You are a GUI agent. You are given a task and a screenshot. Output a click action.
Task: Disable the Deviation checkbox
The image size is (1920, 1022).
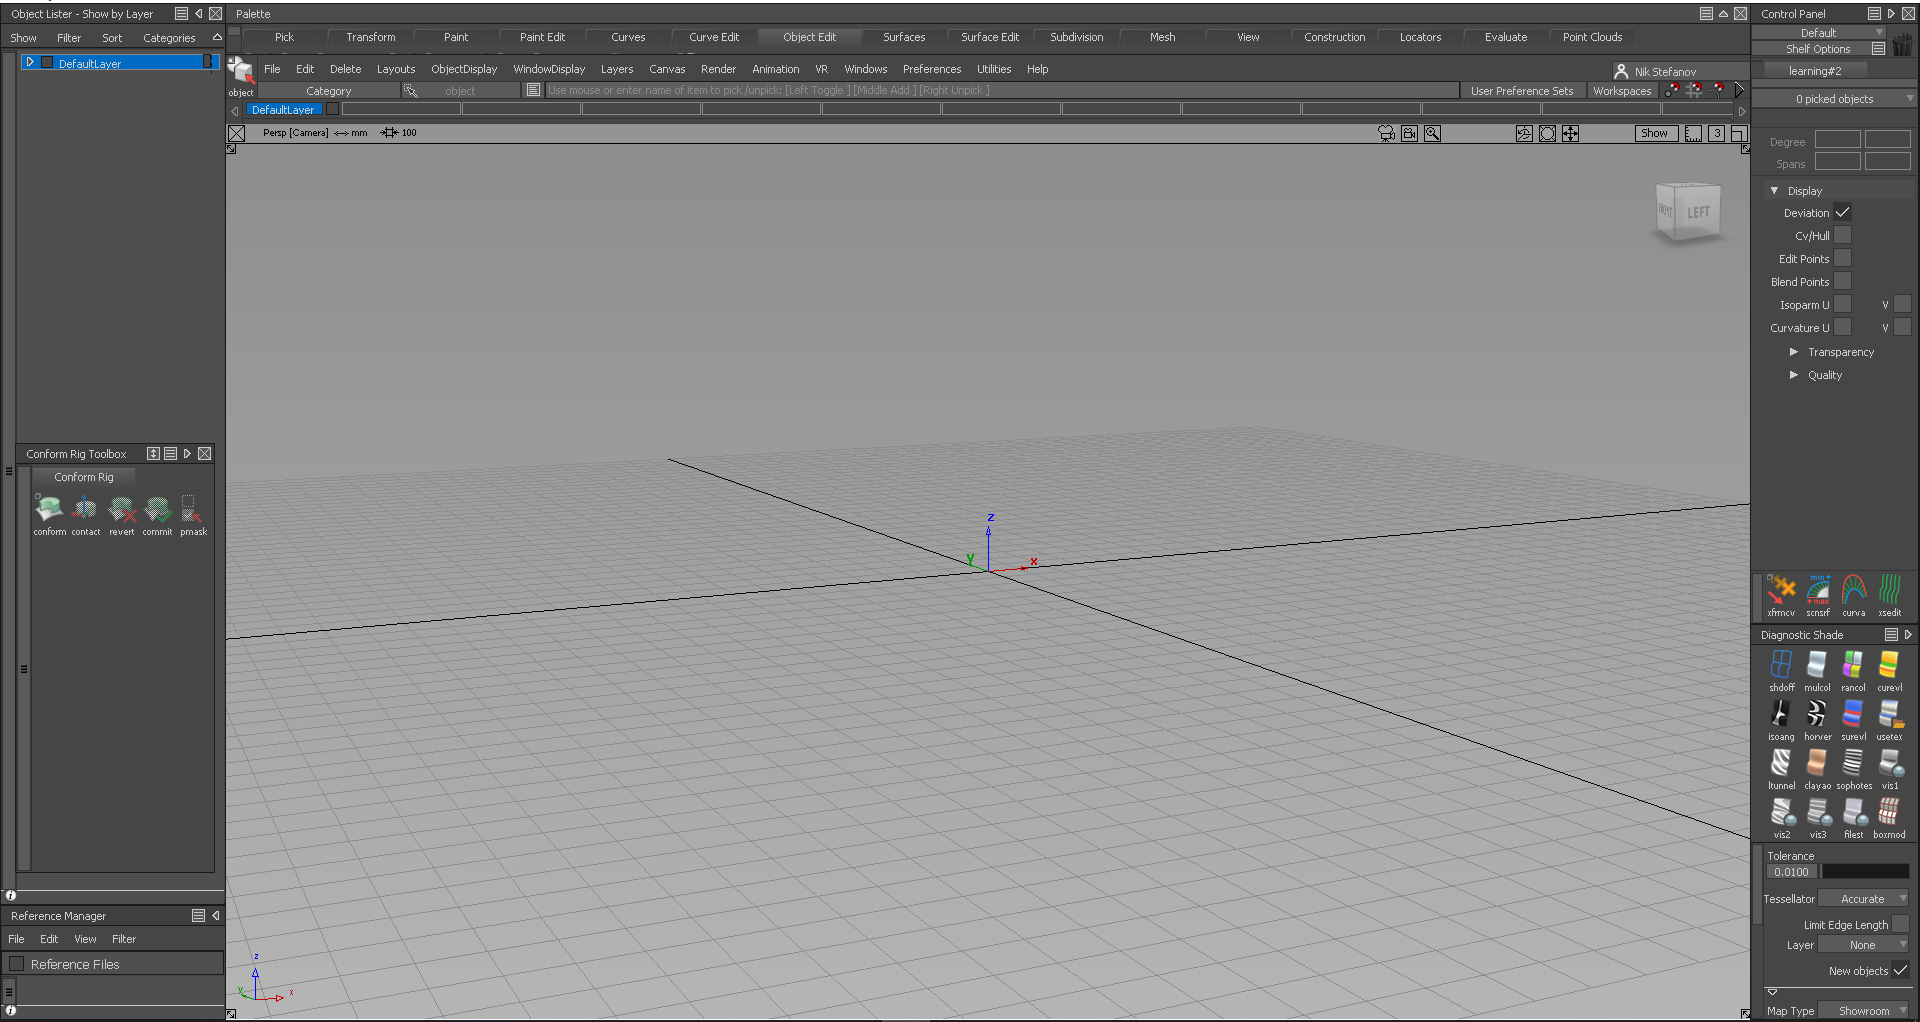[x=1843, y=212]
